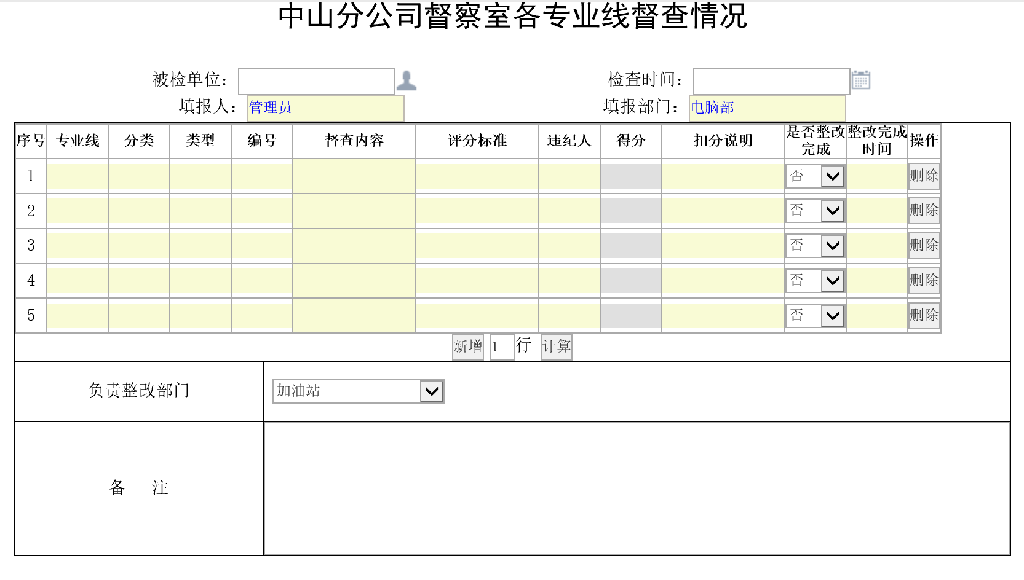
Task: Click row 1 督查内容 input cell
Action: coord(354,176)
